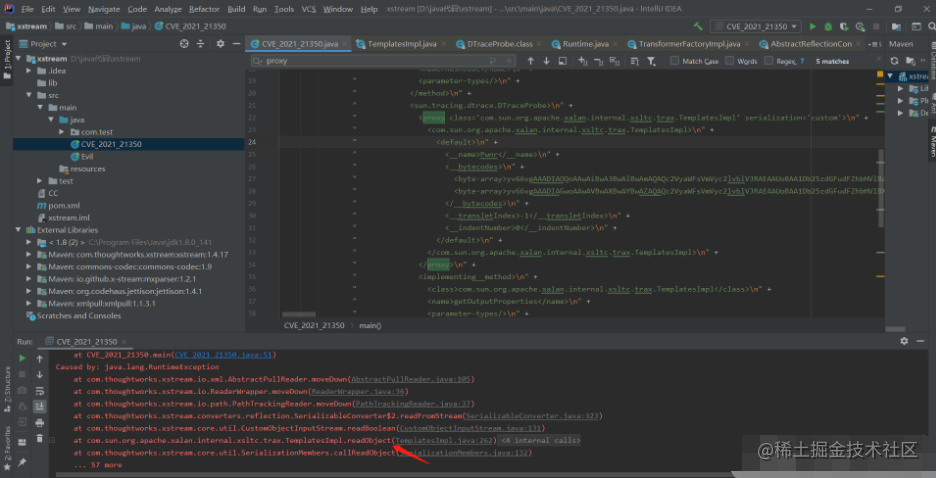Click Locate/scroll-from-source icon in Project panel
Viewport: 936px width, 478px height.
(184, 44)
